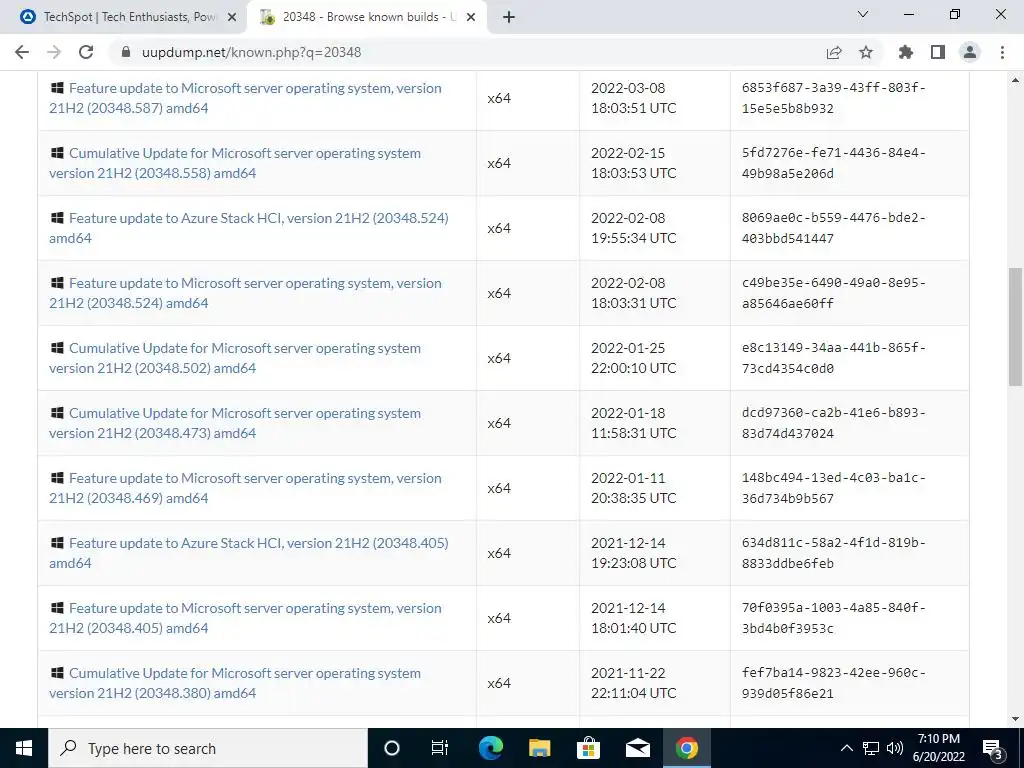
Task: Reload the uupdump page
Action: (86, 52)
